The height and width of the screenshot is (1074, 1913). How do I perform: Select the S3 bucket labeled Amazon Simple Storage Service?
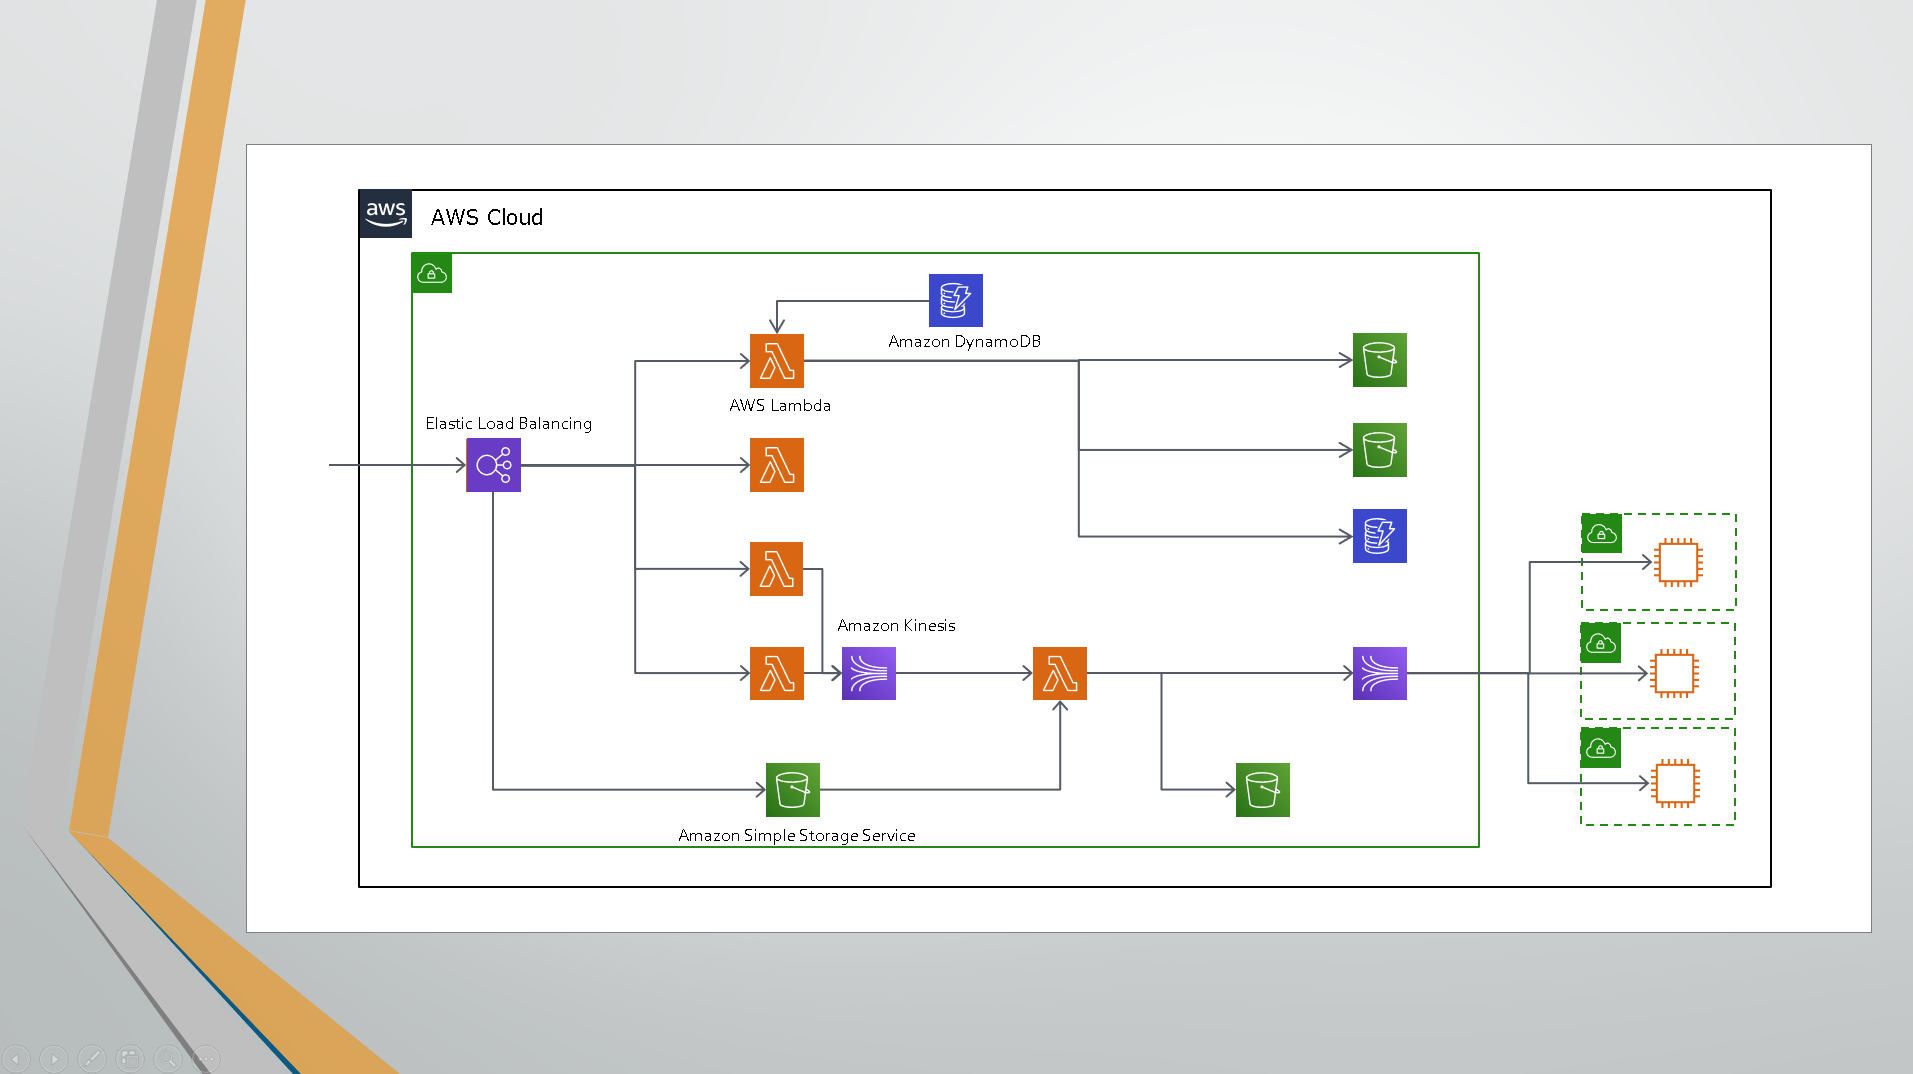click(793, 790)
